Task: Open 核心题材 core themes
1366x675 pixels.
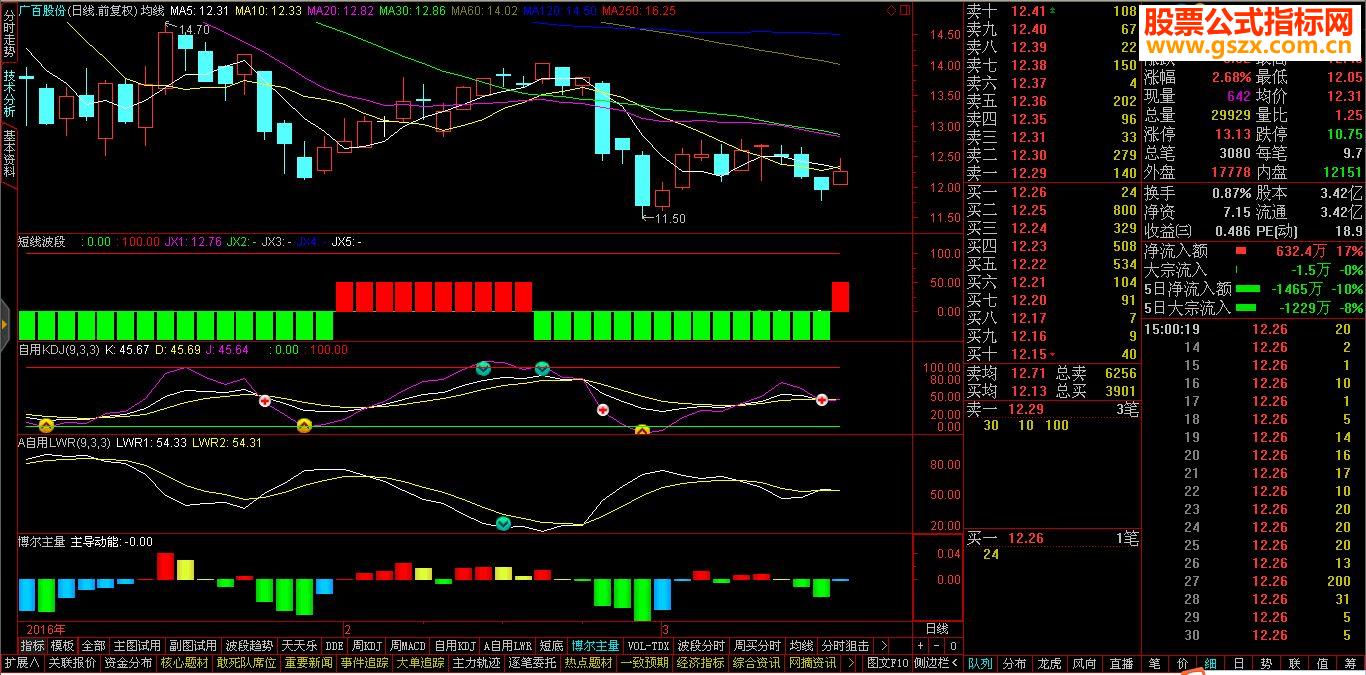Action: 185,663
